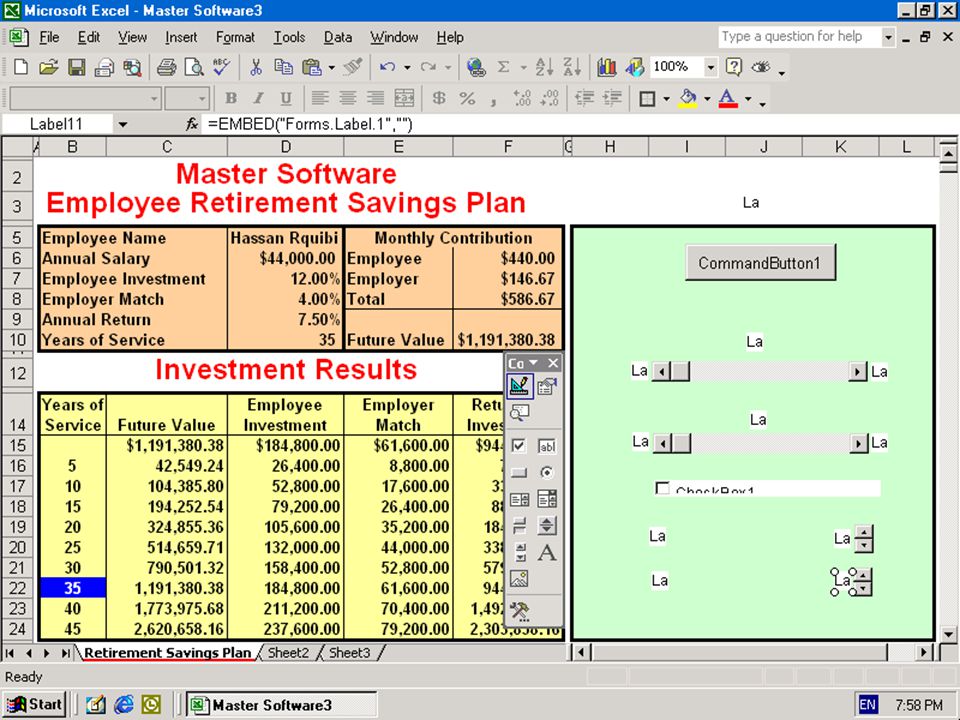Open the Format menu

tap(235, 37)
